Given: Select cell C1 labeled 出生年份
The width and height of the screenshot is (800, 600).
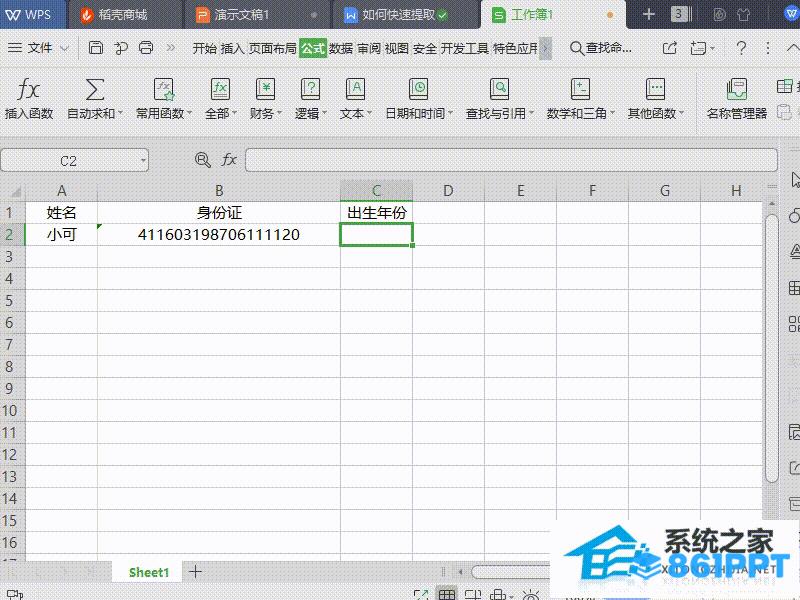Looking at the screenshot, I should [x=377, y=212].
